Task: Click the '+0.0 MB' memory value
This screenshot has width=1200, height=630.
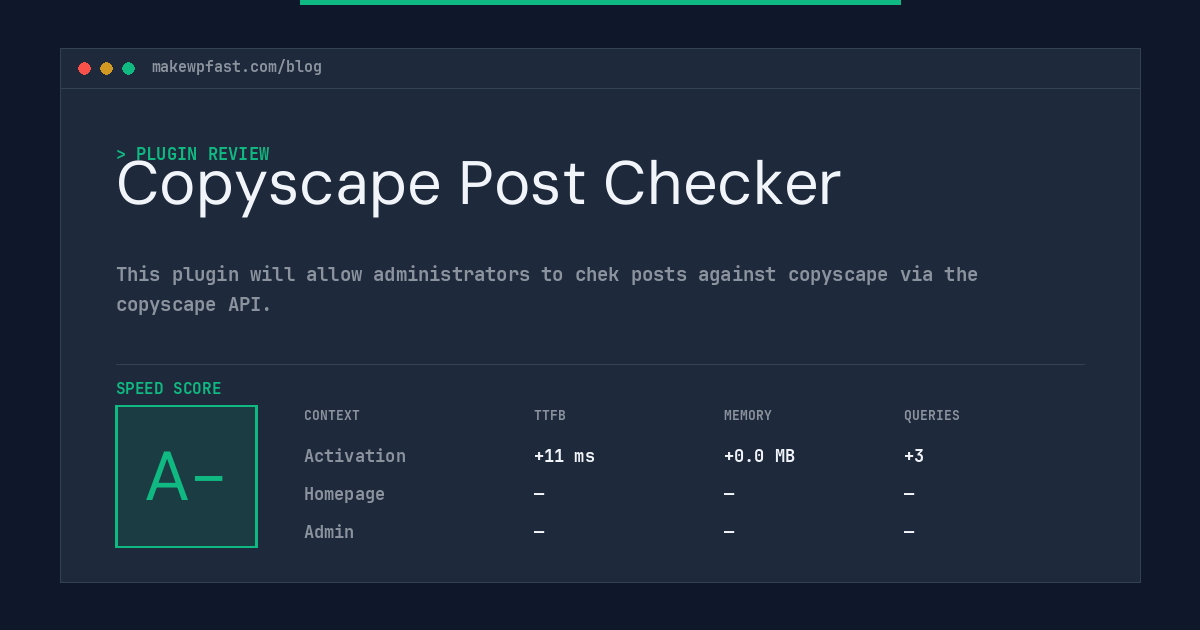Action: point(759,456)
